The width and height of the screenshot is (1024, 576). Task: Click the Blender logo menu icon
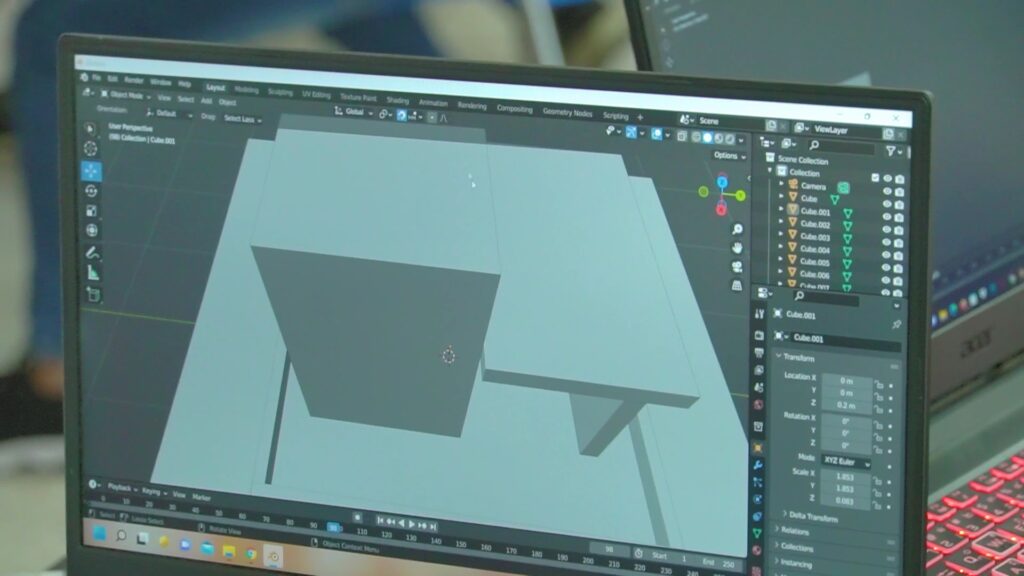coord(84,76)
